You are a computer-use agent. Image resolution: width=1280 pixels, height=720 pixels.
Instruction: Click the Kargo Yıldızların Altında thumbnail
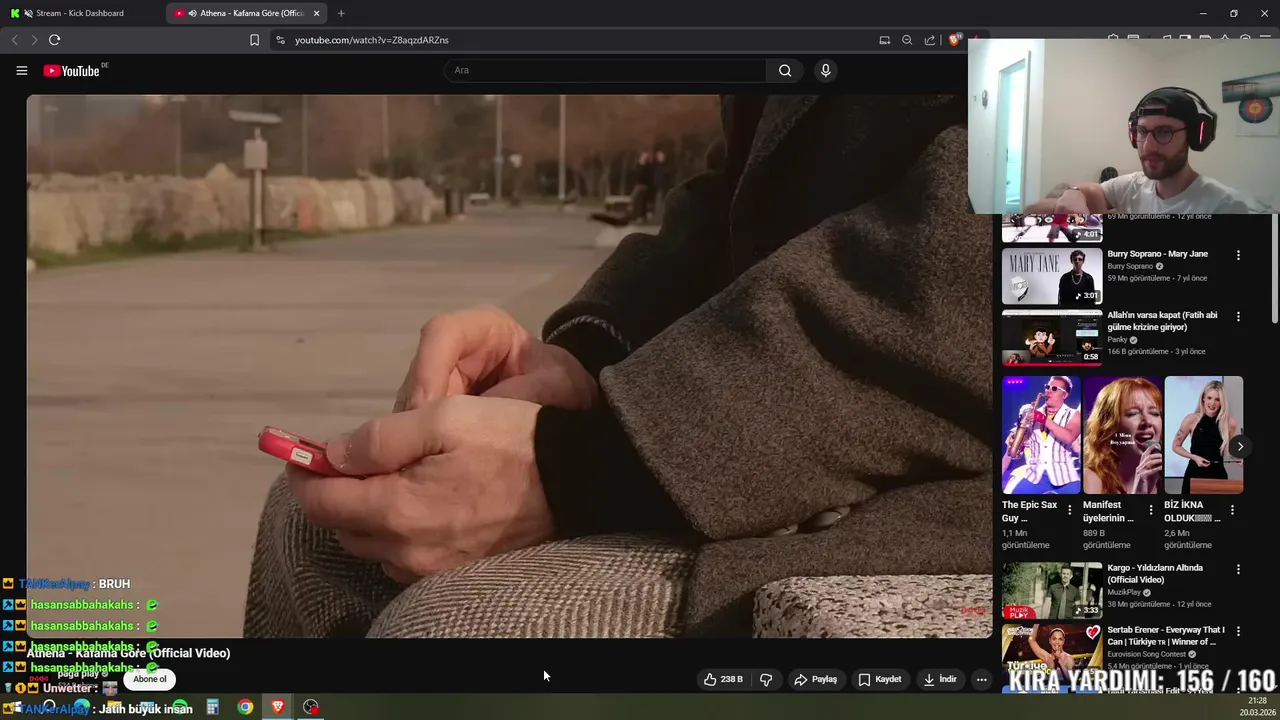click(x=1052, y=590)
